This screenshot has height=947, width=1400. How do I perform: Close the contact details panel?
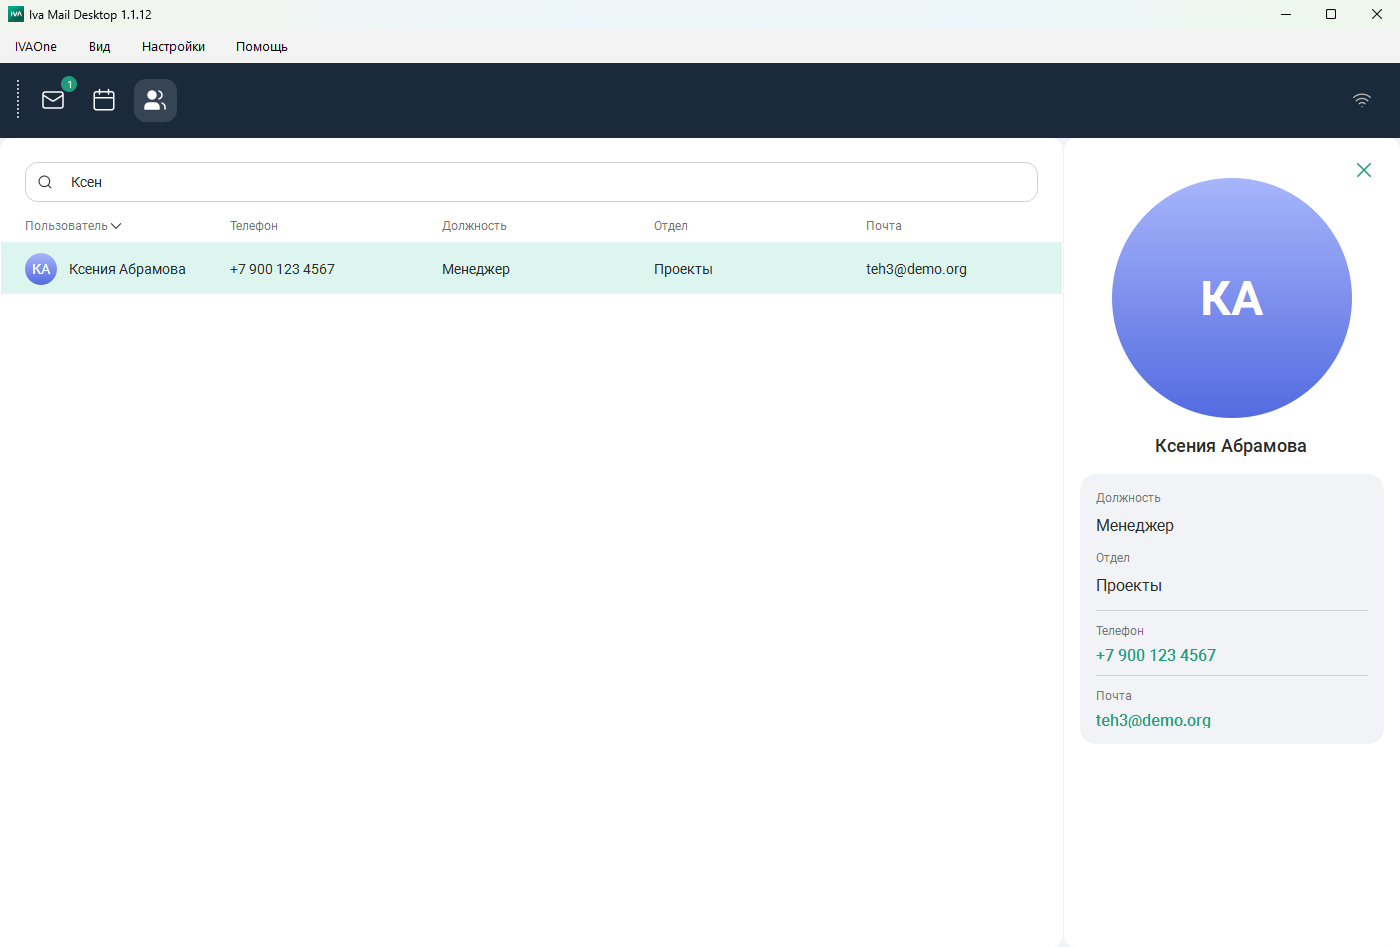pyautogui.click(x=1363, y=170)
